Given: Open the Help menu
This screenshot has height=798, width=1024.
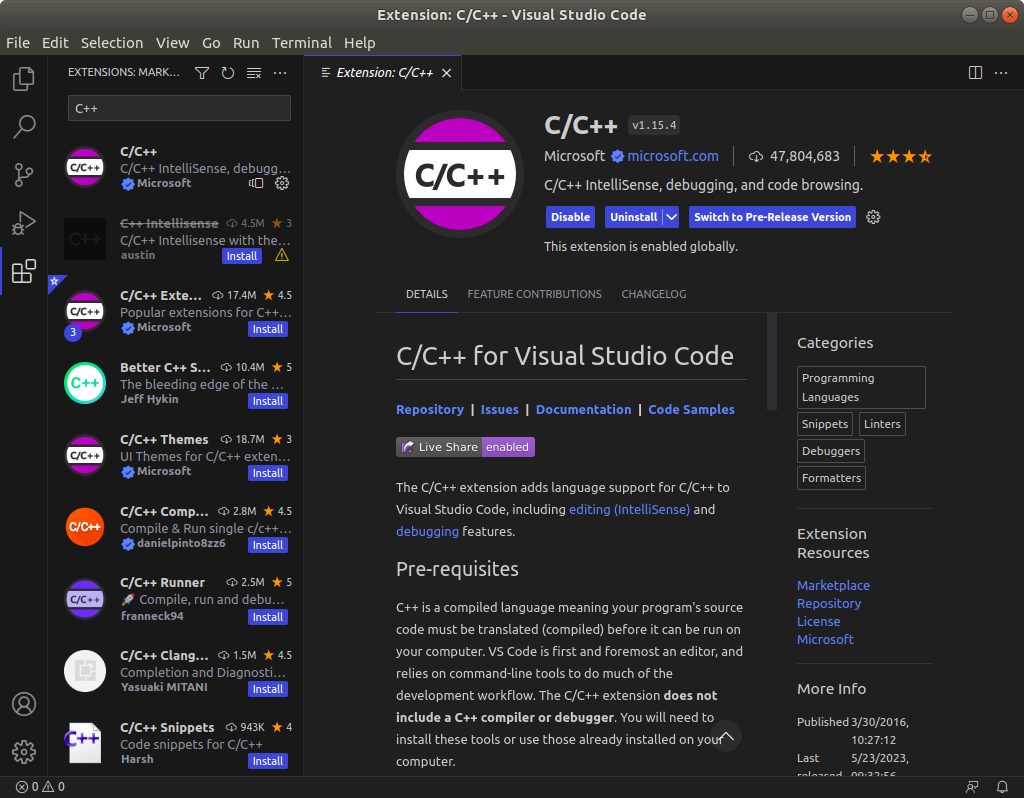Looking at the screenshot, I should [x=359, y=42].
